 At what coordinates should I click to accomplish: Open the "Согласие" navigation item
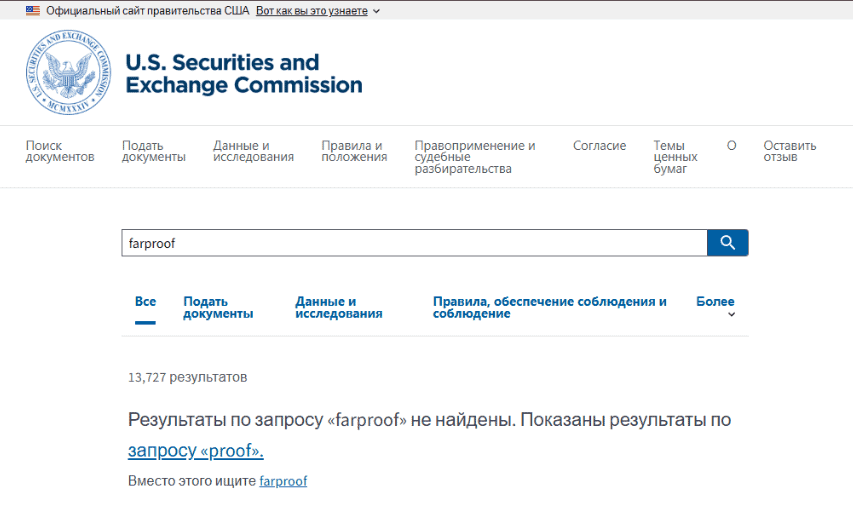(x=599, y=146)
